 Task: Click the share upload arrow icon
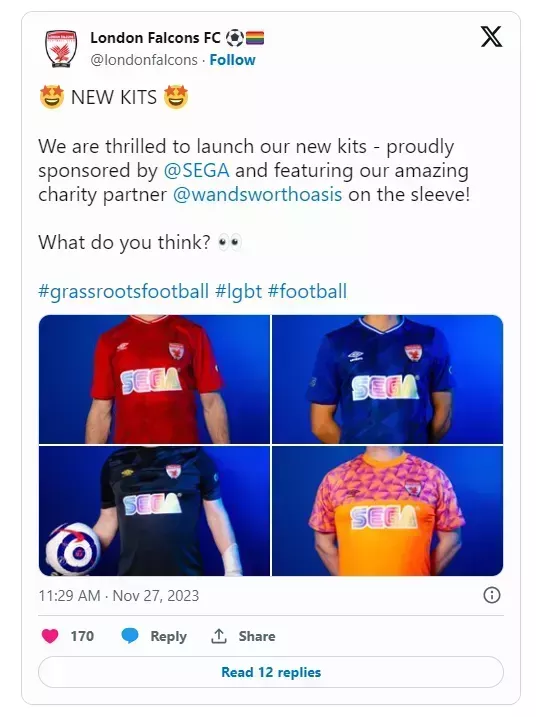coord(219,636)
